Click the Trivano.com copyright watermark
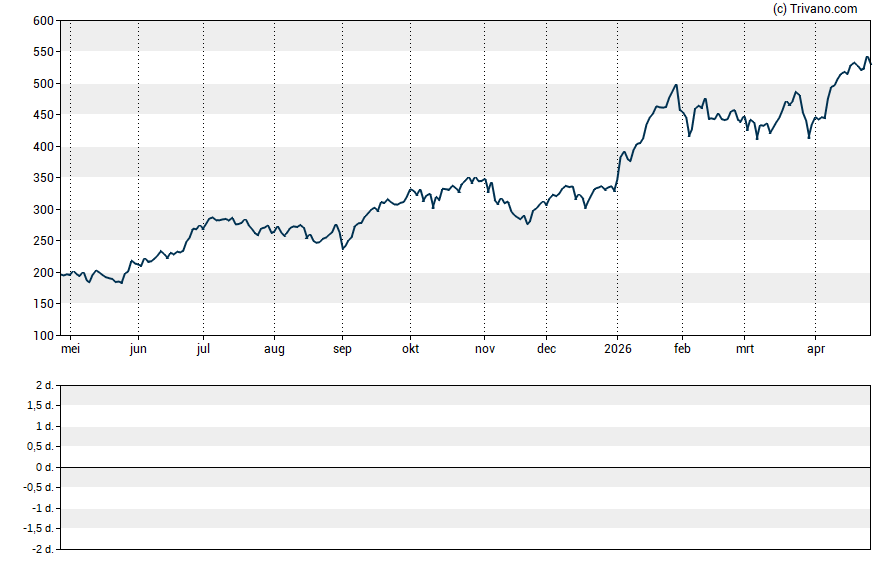This screenshot has width=888, height=565. (x=815, y=9)
